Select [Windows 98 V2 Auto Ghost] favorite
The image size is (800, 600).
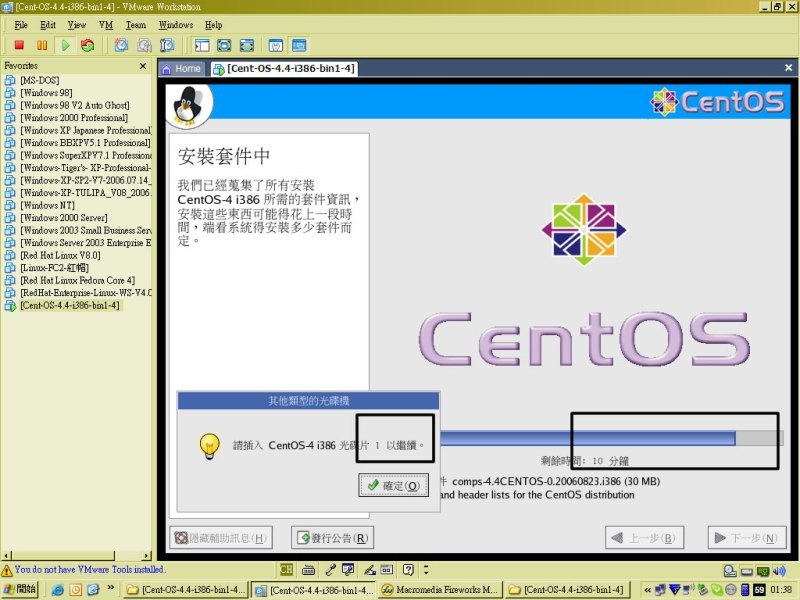tap(74, 105)
